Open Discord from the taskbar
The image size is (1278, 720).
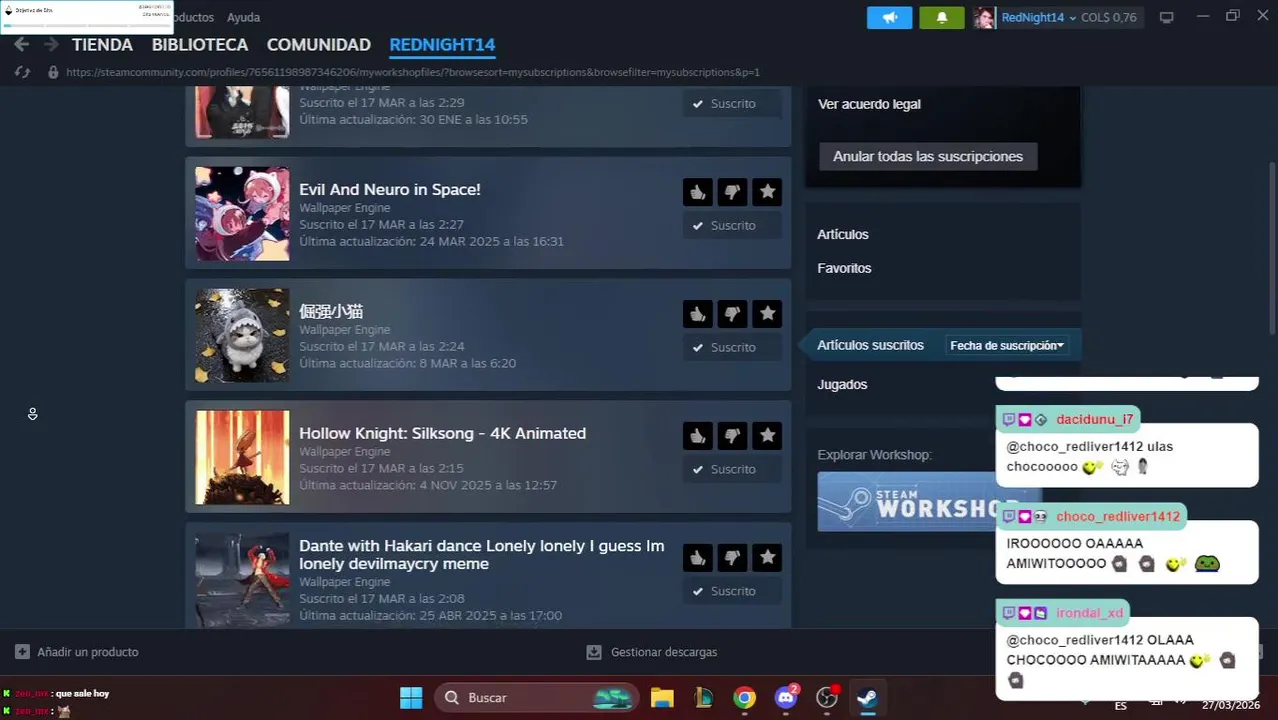tap(786, 697)
